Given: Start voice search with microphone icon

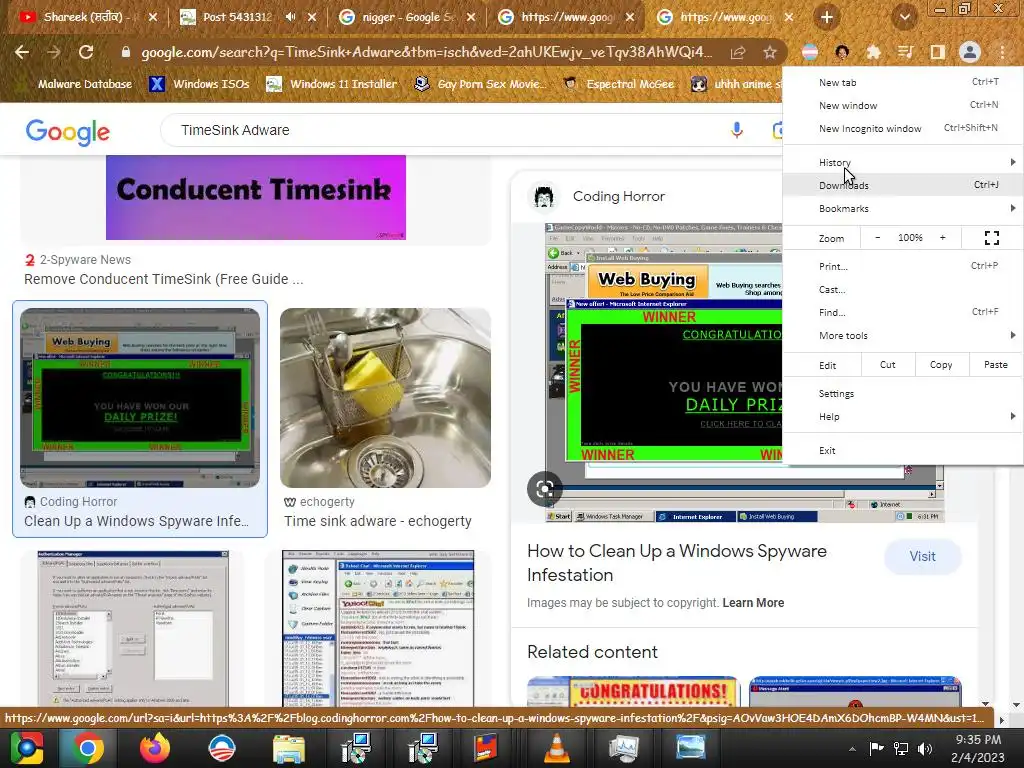Looking at the screenshot, I should click(x=737, y=130).
